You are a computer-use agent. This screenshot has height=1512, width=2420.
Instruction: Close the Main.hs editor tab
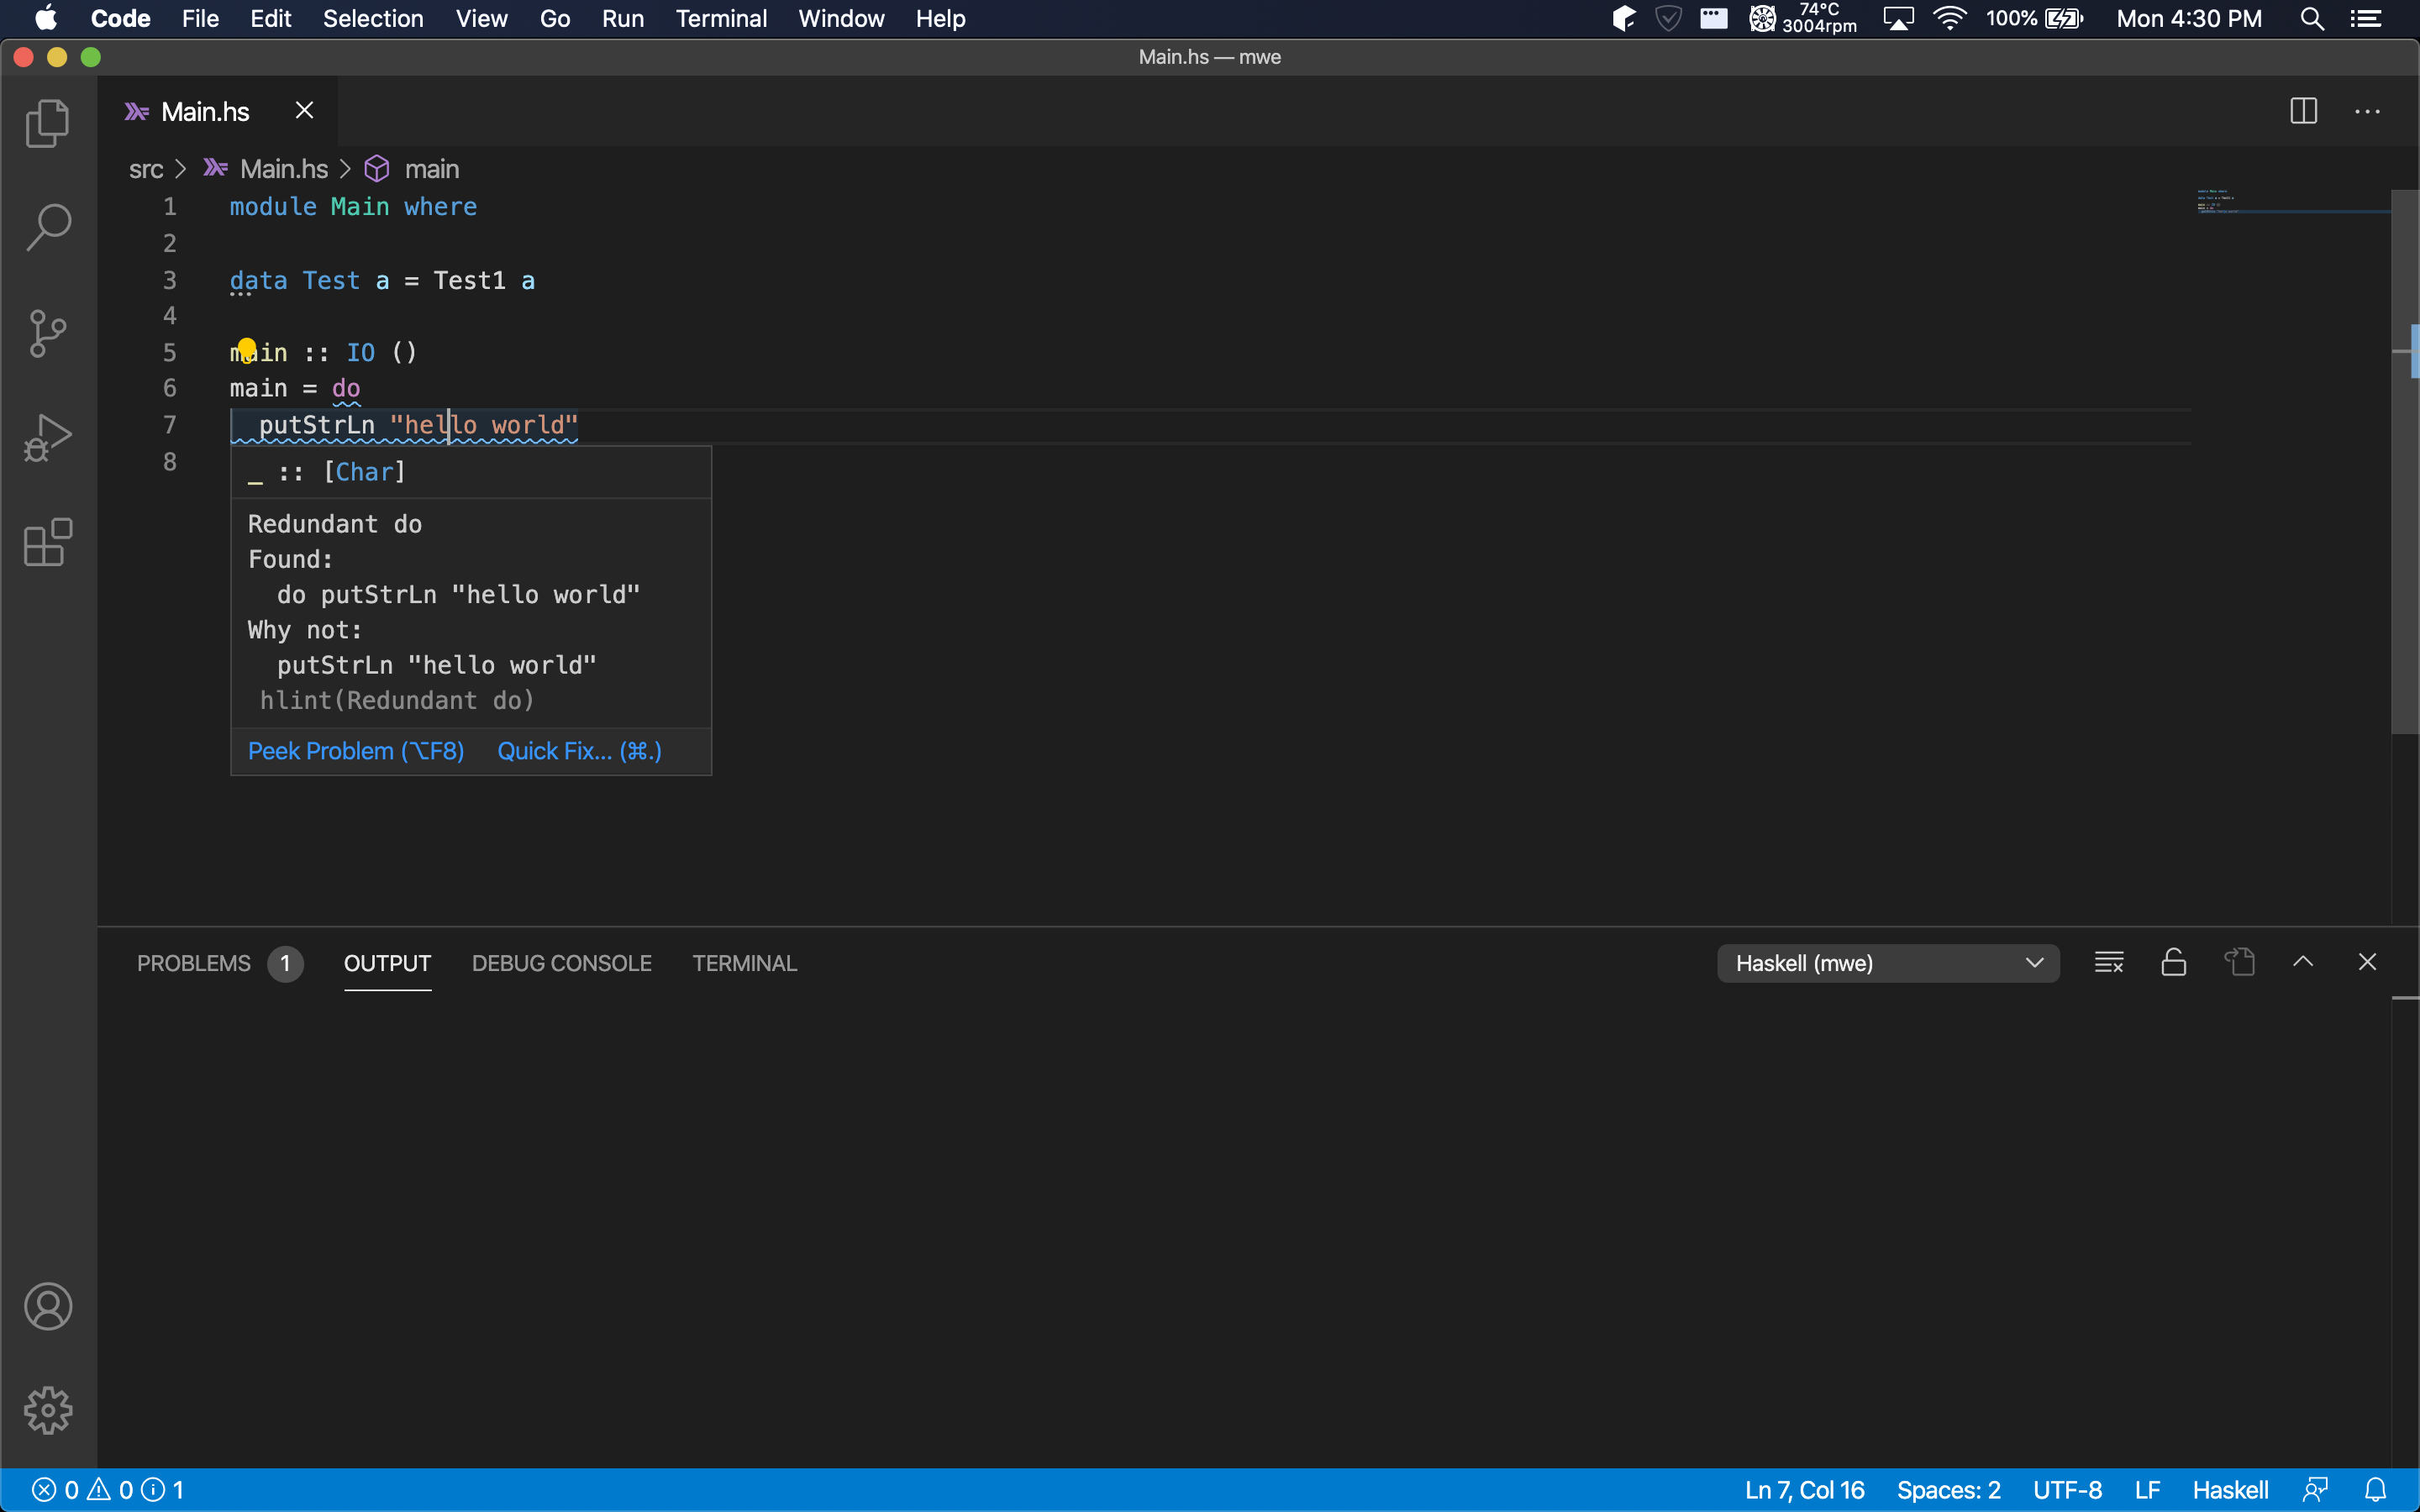(x=304, y=110)
